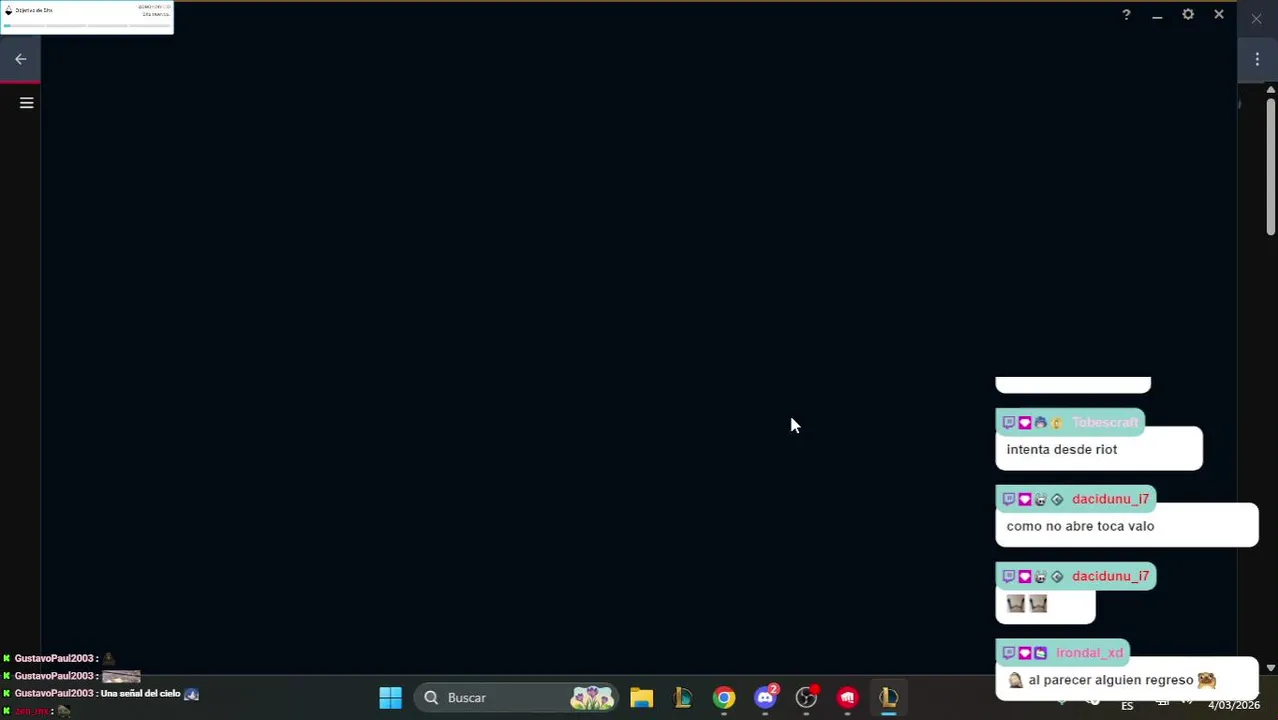Select the active League client taskbar icon
The width and height of the screenshot is (1278, 720).
click(889, 698)
